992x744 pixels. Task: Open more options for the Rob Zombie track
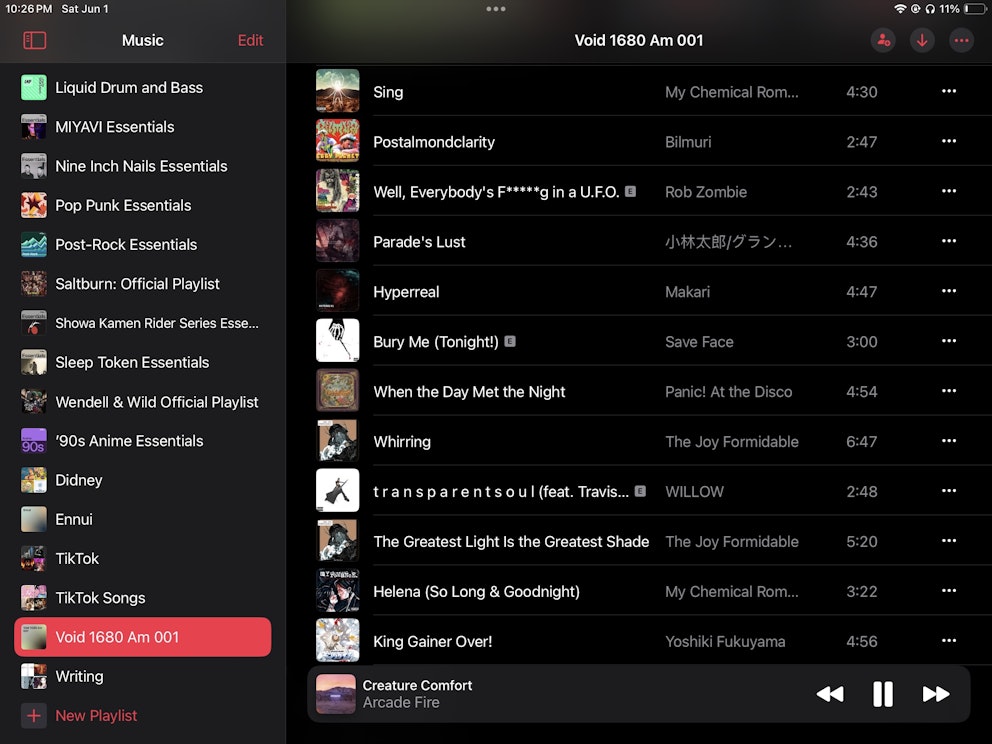tap(948, 191)
